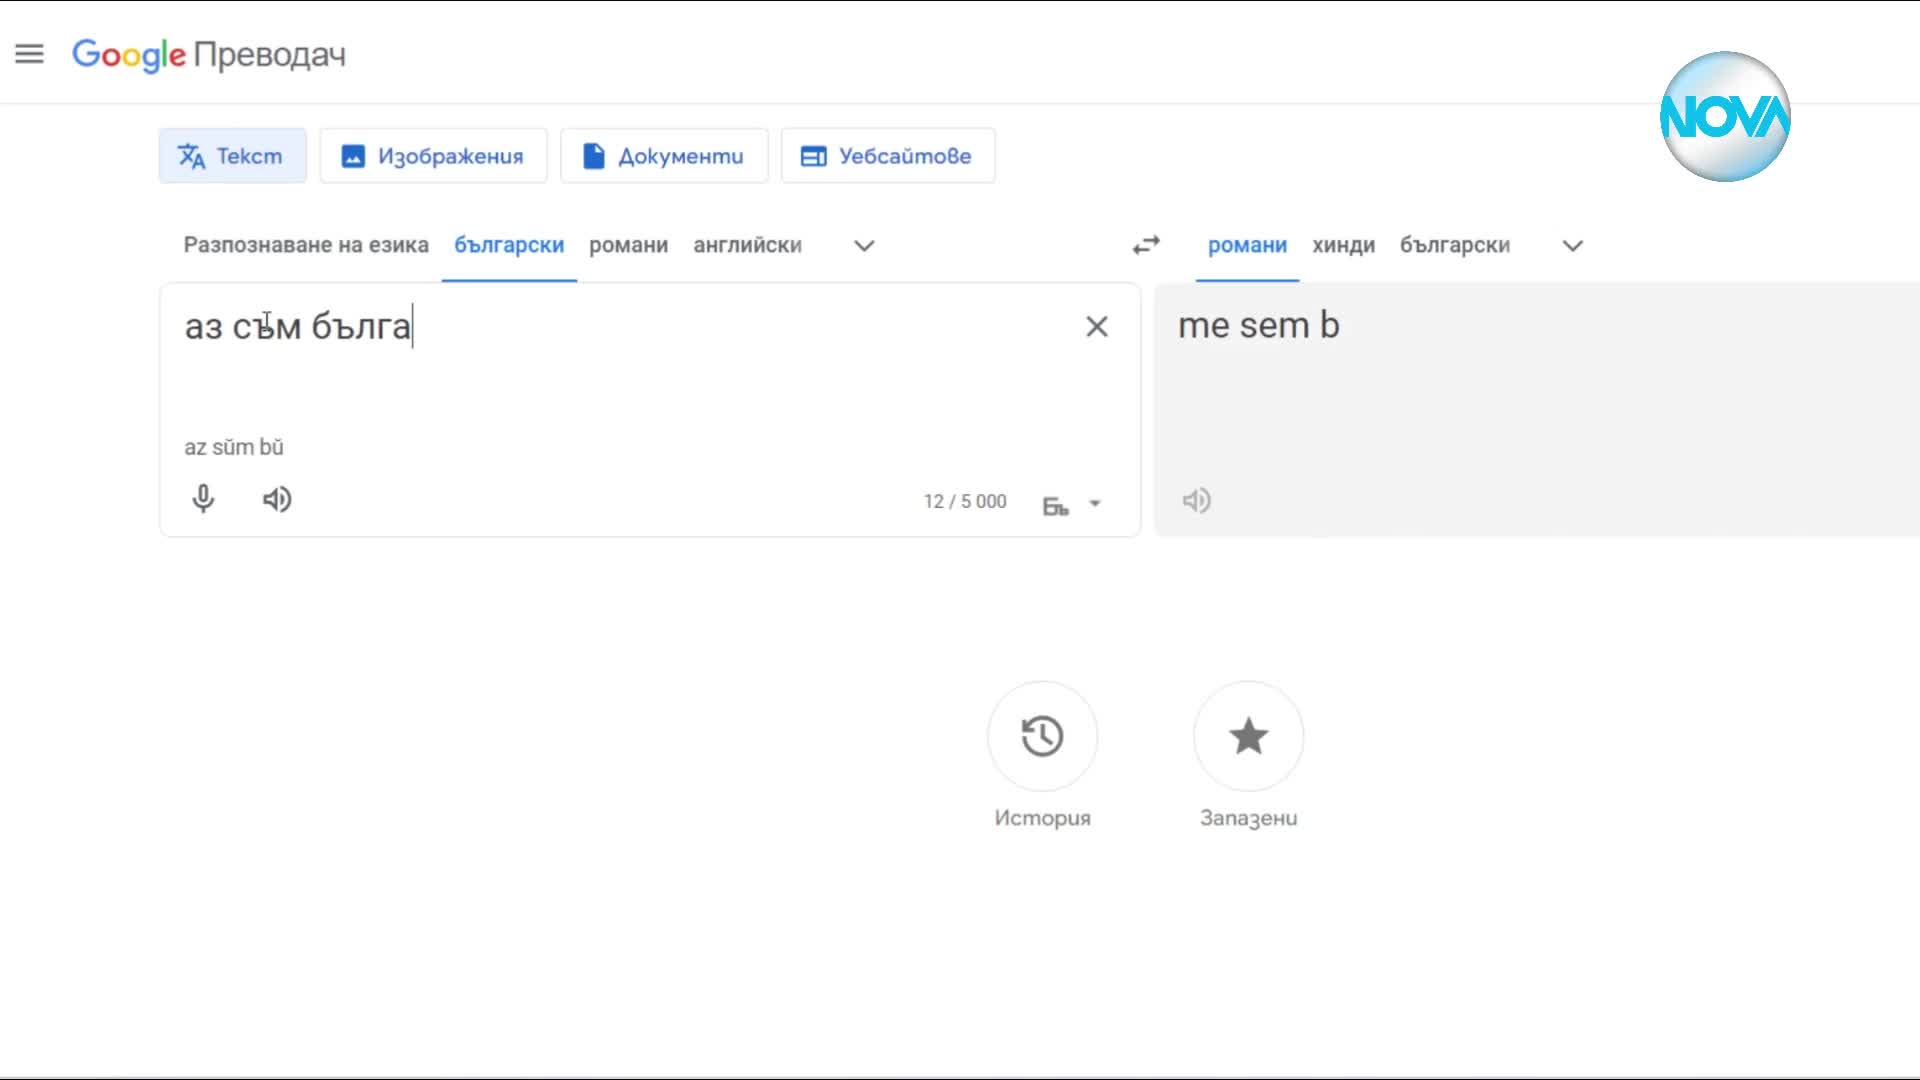Switch to Документи translation mode
Viewport: 1920px width, 1080px height.
[664, 156]
